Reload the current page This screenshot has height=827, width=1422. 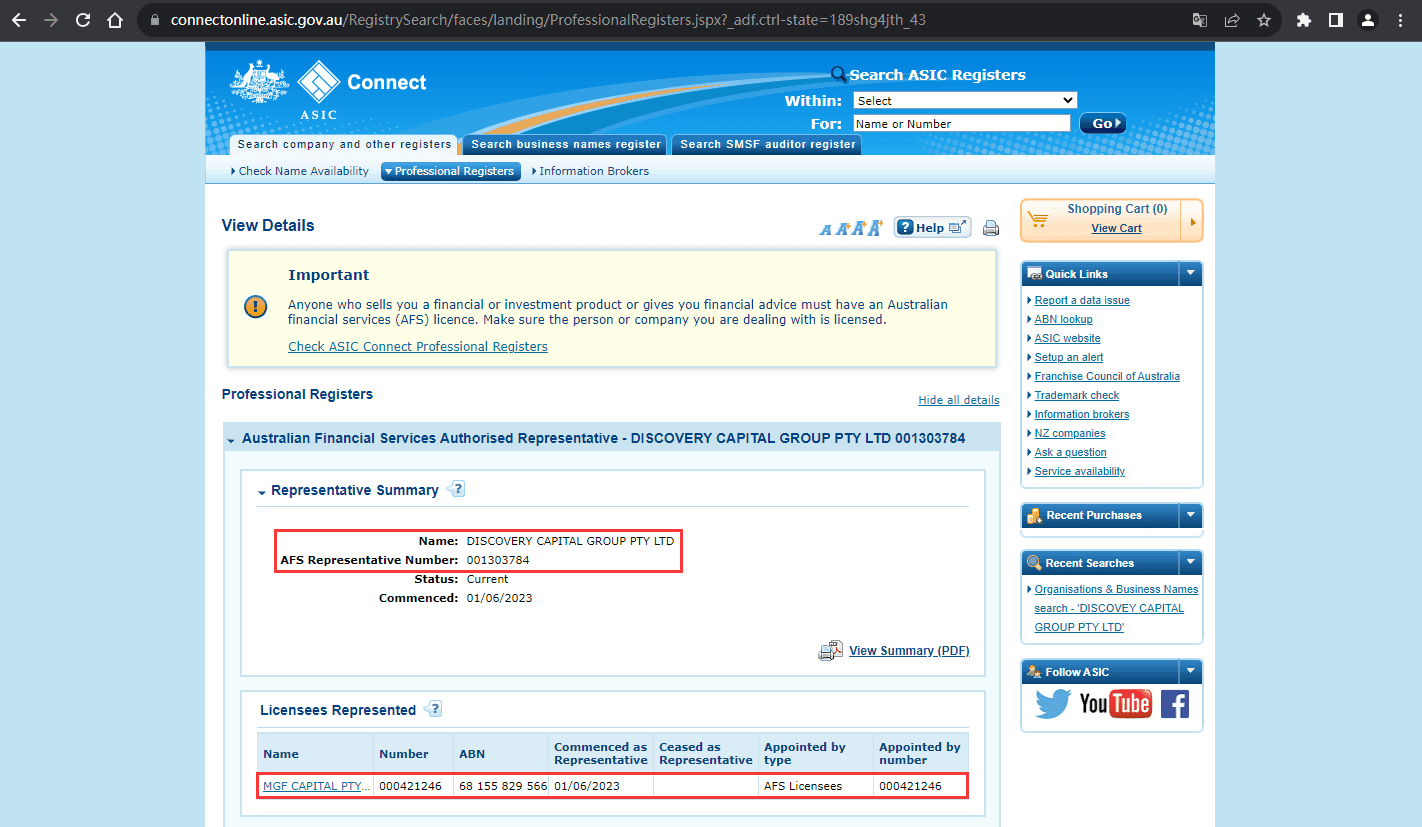[x=83, y=20]
